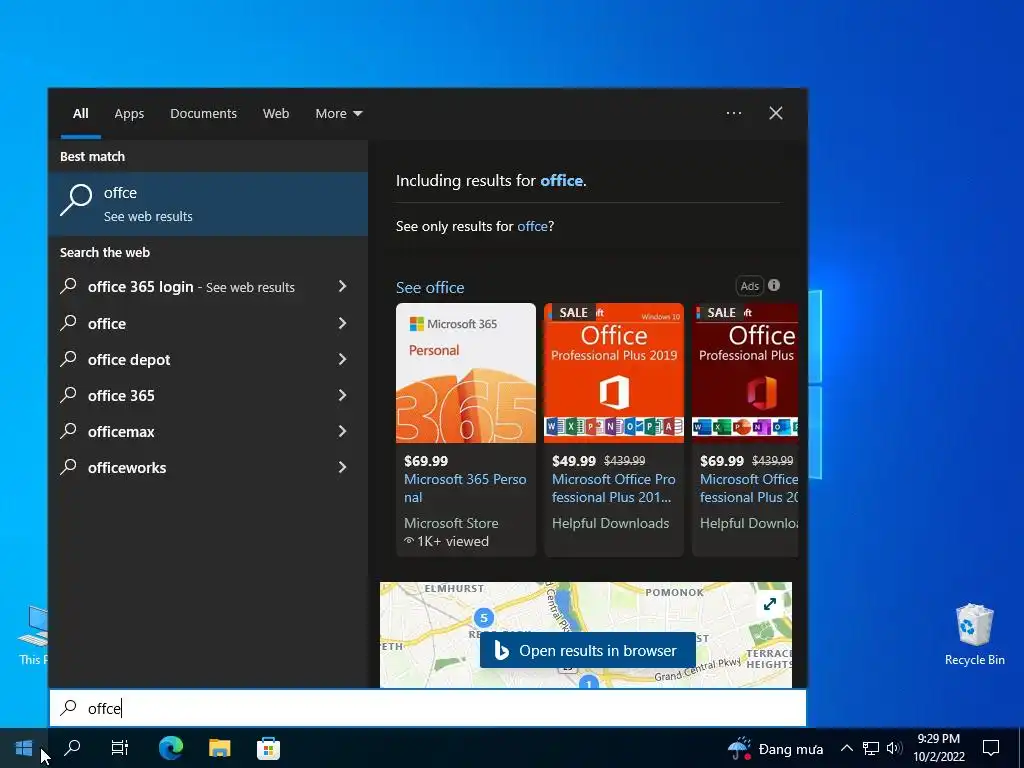Open the Office Professional Plus 2019 image
1024x768 pixels.
coord(614,373)
